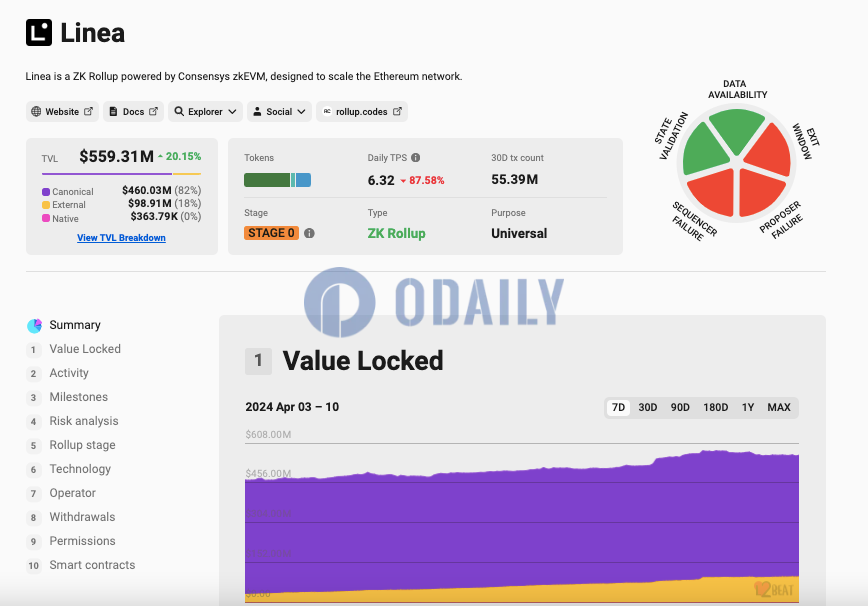Click the Daily TPS info icon
868x606 pixels.
416,158
